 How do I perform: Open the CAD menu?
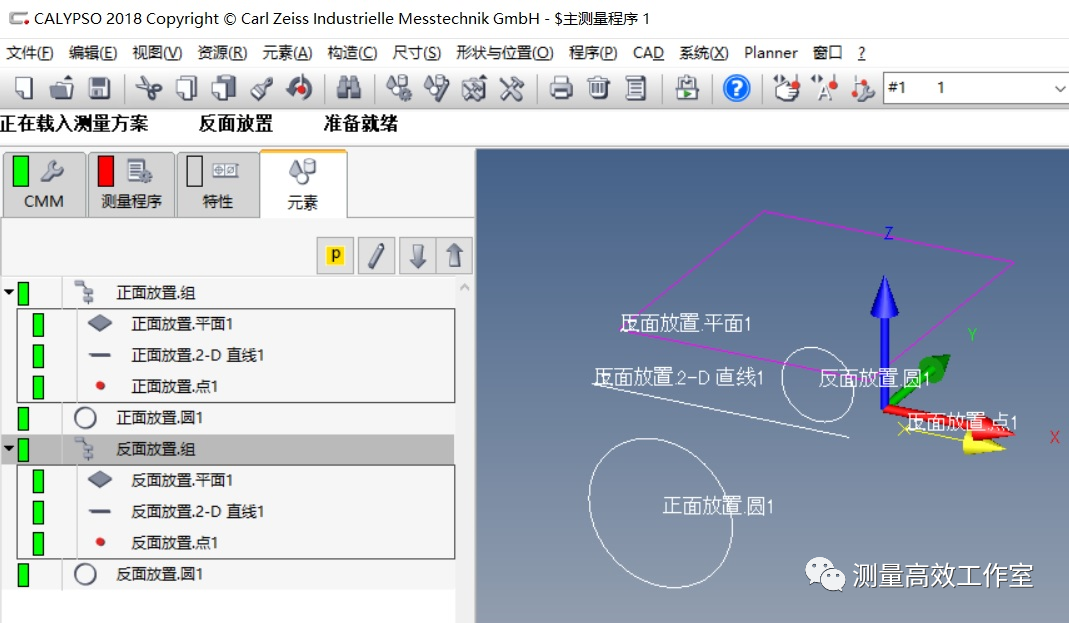pyautogui.click(x=648, y=53)
